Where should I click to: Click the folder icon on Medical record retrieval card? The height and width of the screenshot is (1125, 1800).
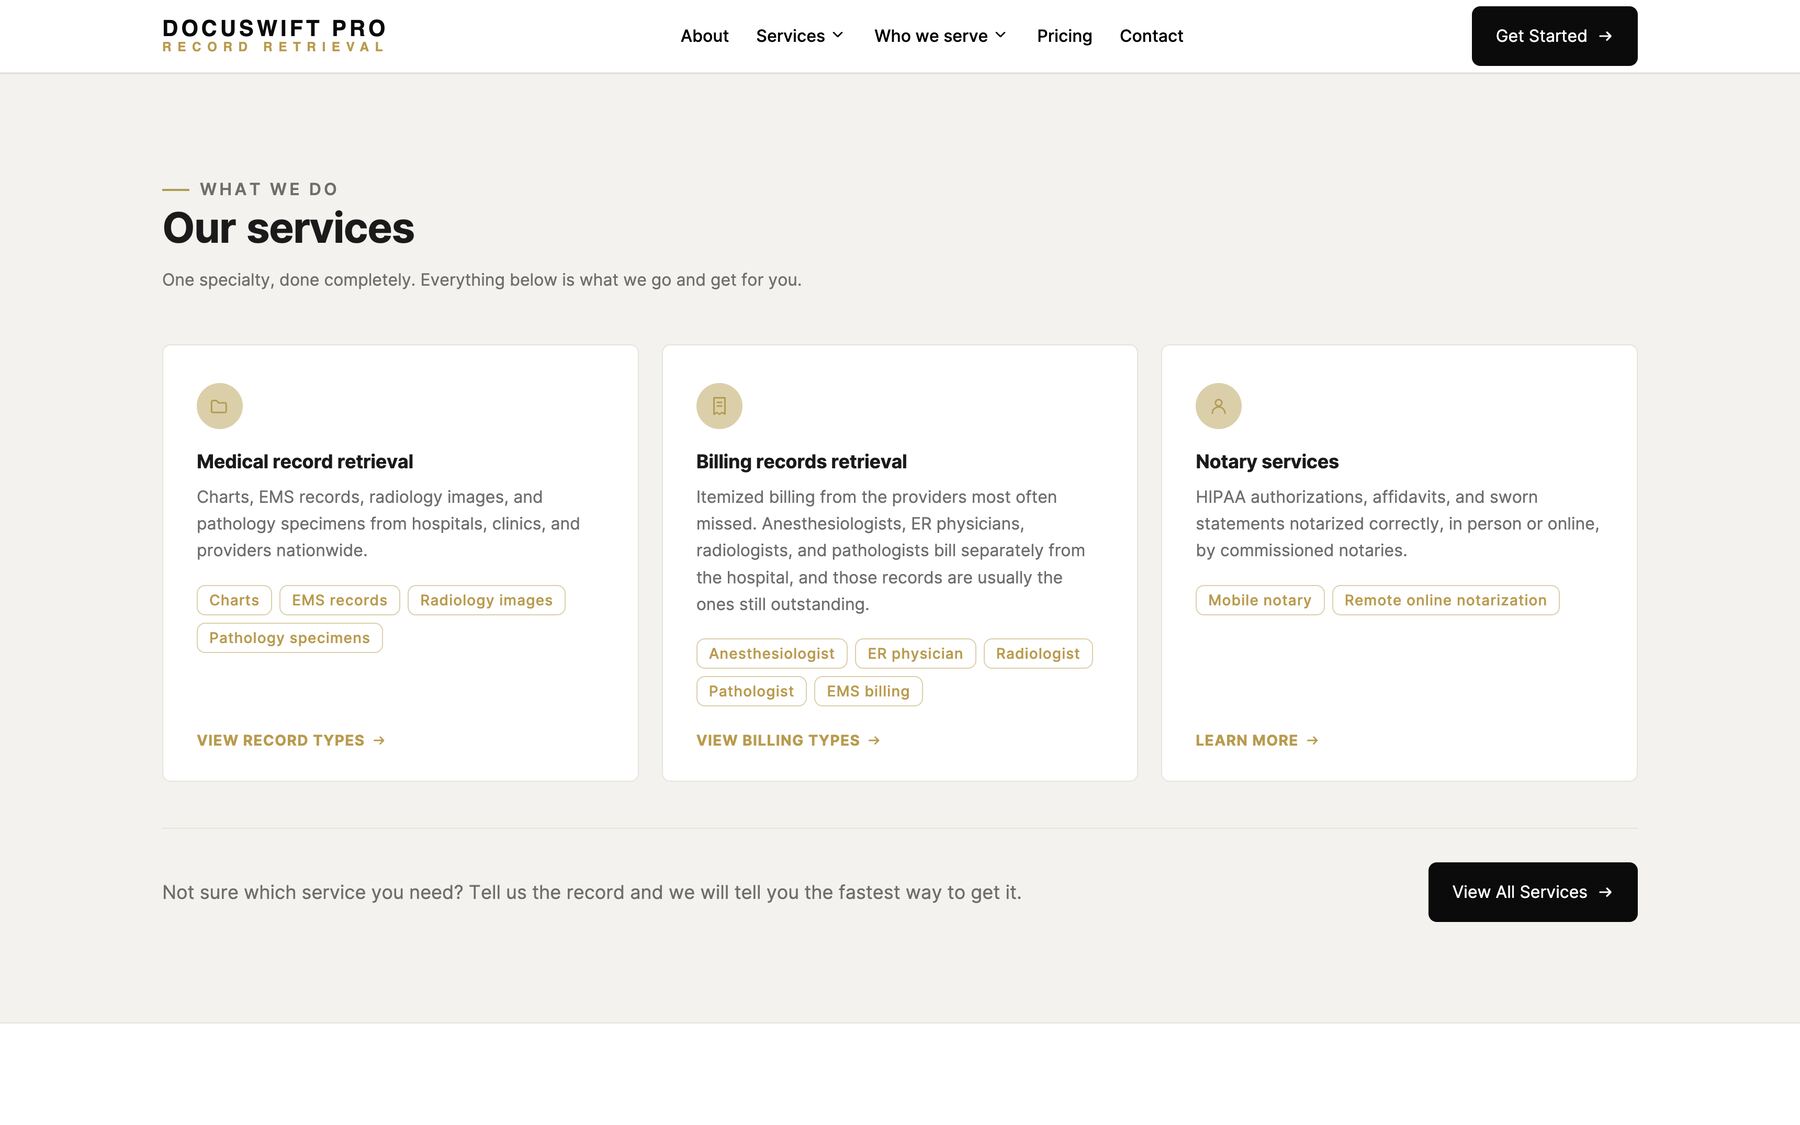[x=219, y=406]
